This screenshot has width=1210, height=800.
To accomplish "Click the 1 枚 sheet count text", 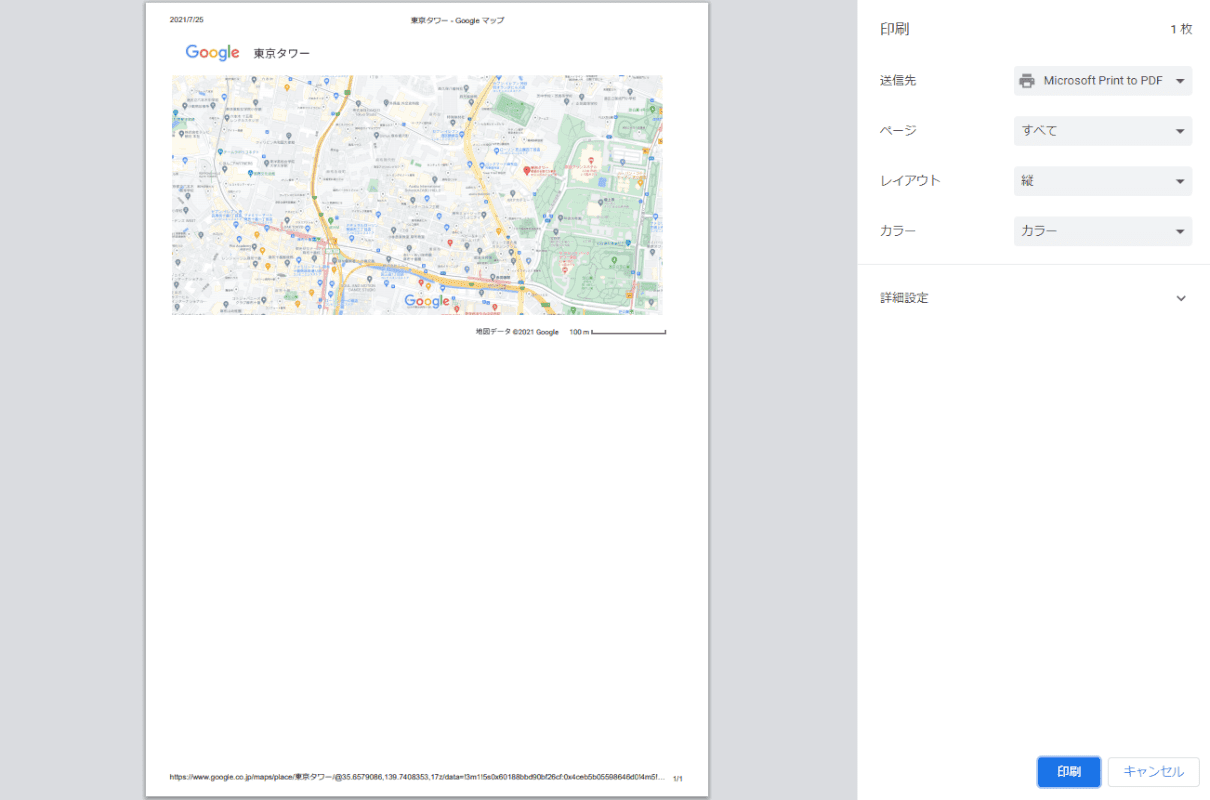I will pos(1181,30).
